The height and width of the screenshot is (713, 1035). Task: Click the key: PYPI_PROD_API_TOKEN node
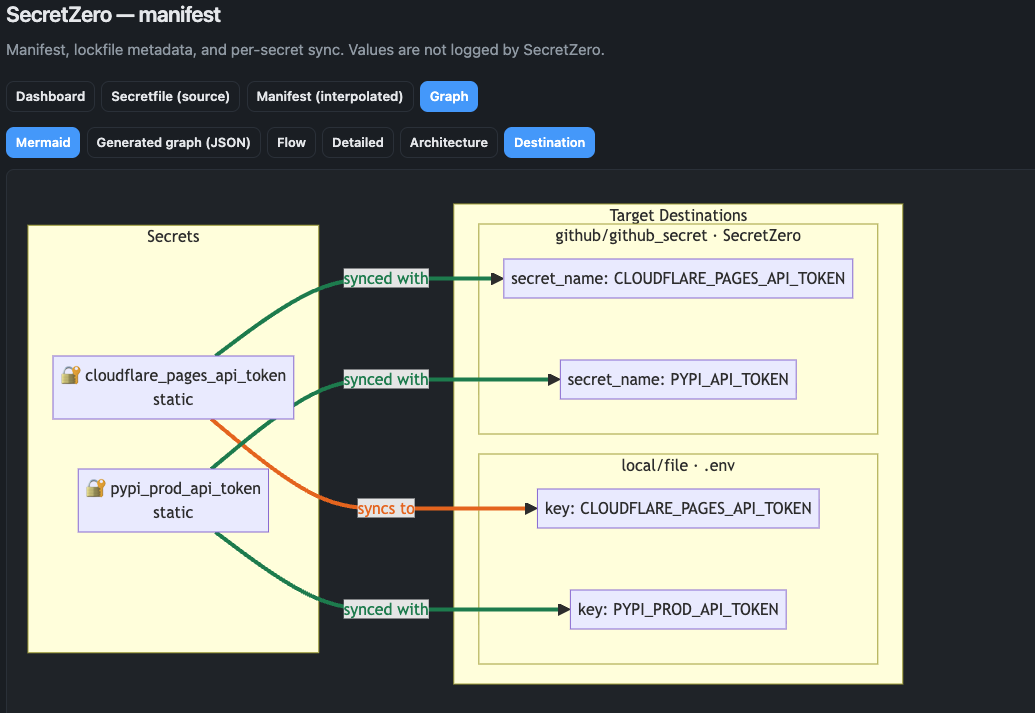tap(677, 609)
